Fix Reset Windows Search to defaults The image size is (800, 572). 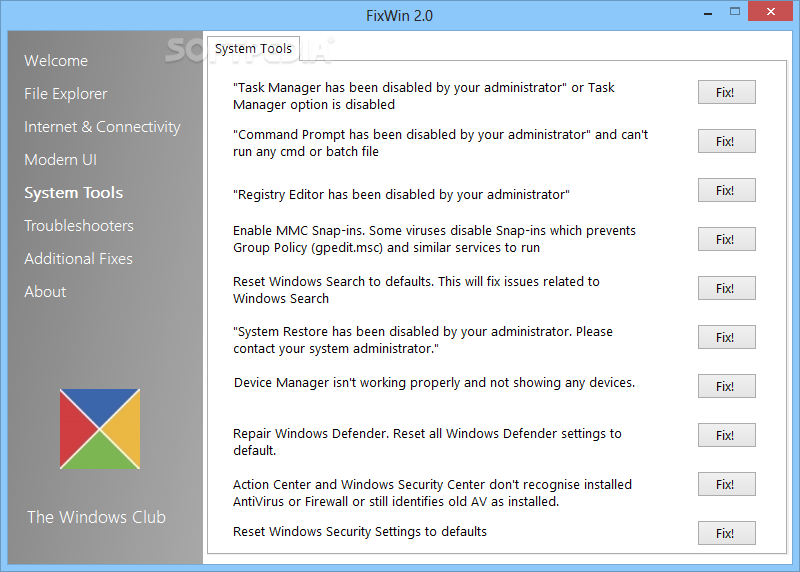pos(727,288)
